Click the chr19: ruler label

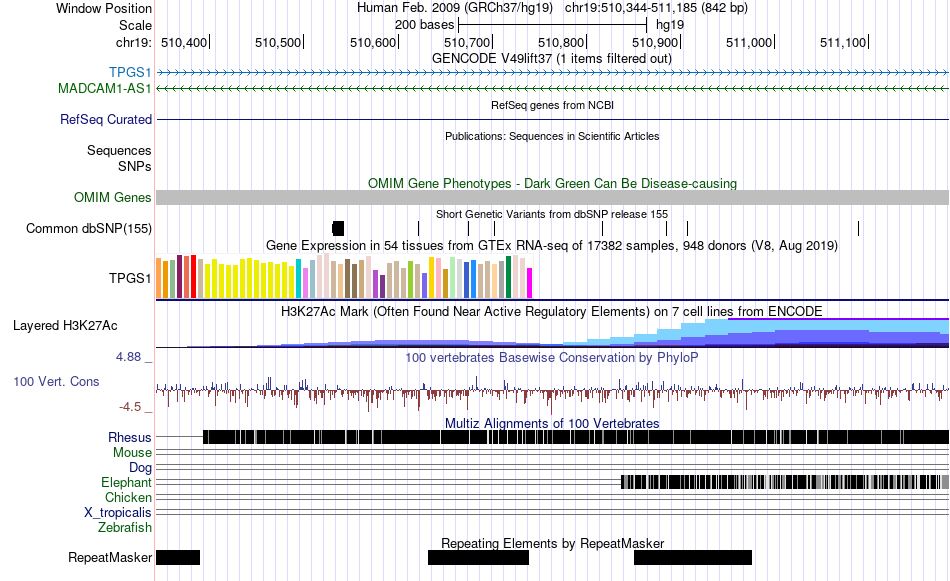point(133,42)
